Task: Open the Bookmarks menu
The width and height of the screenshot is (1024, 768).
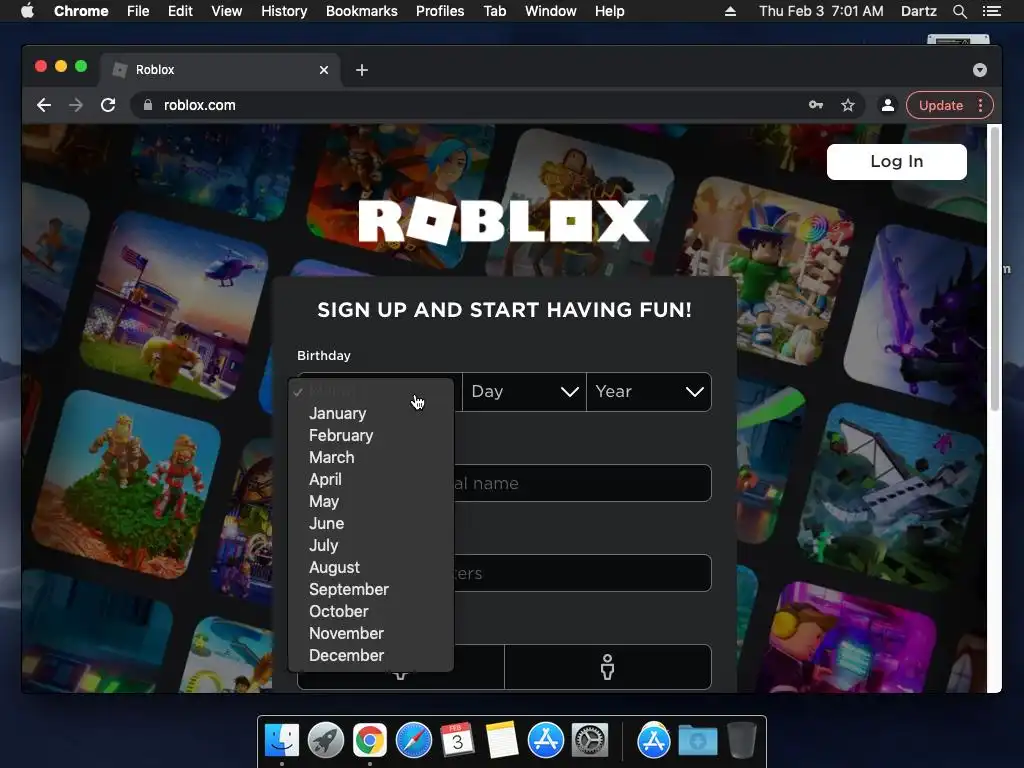Action: coord(362,11)
